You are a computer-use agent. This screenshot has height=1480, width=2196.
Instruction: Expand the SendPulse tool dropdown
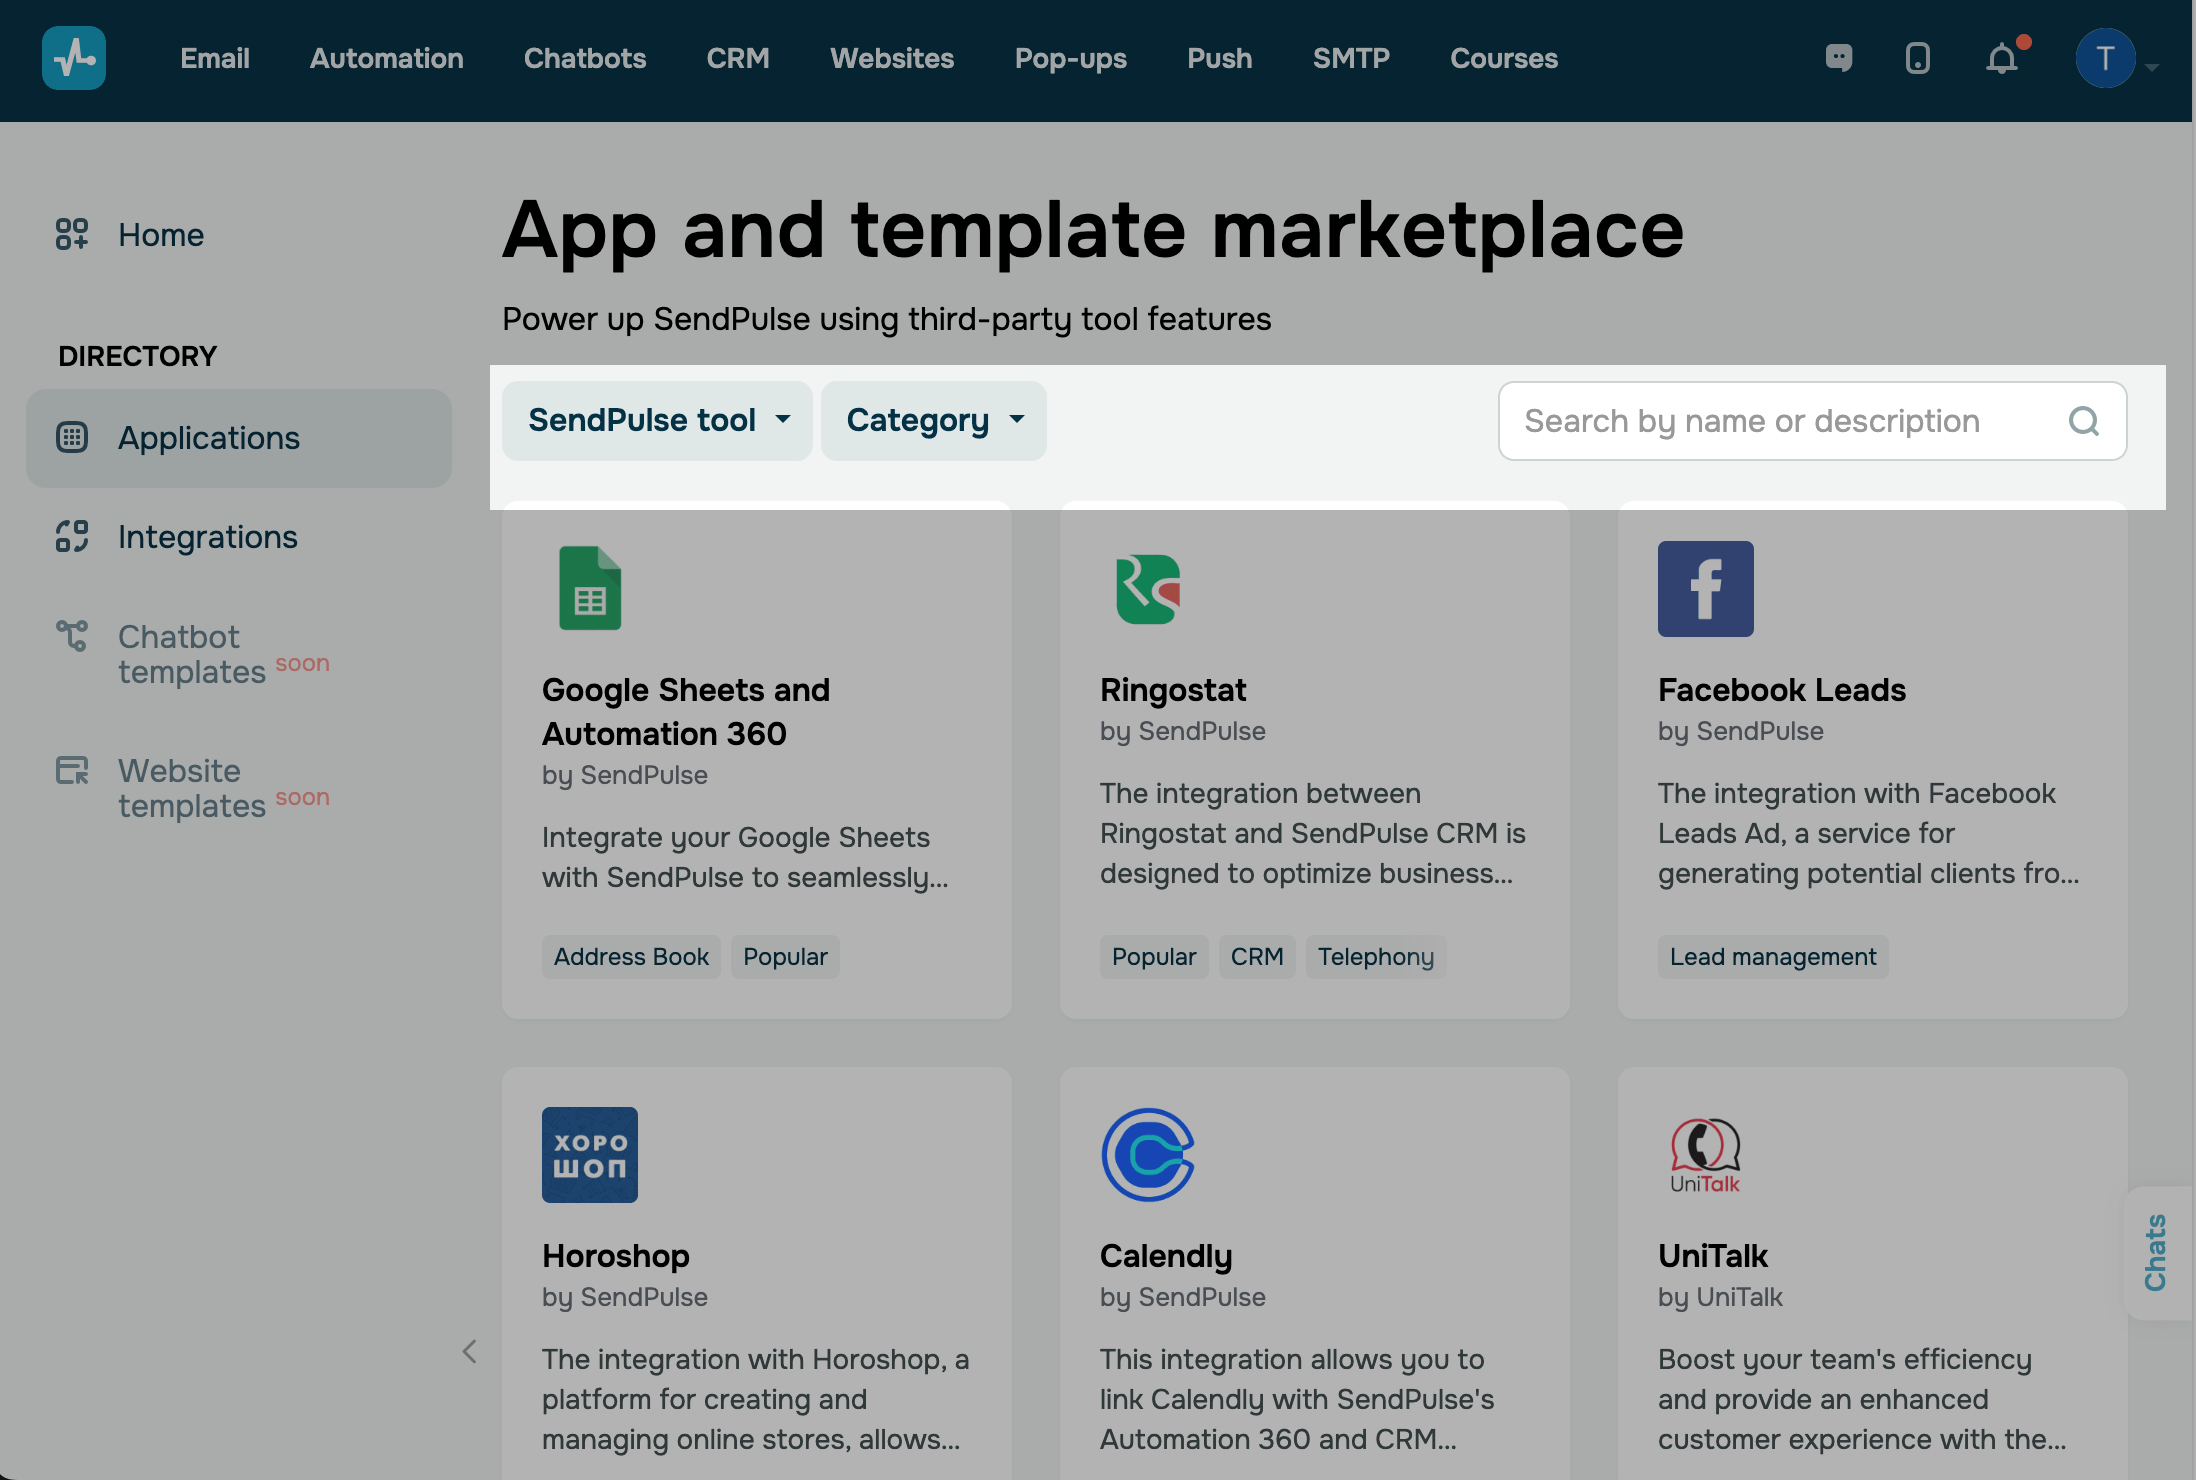pos(657,421)
